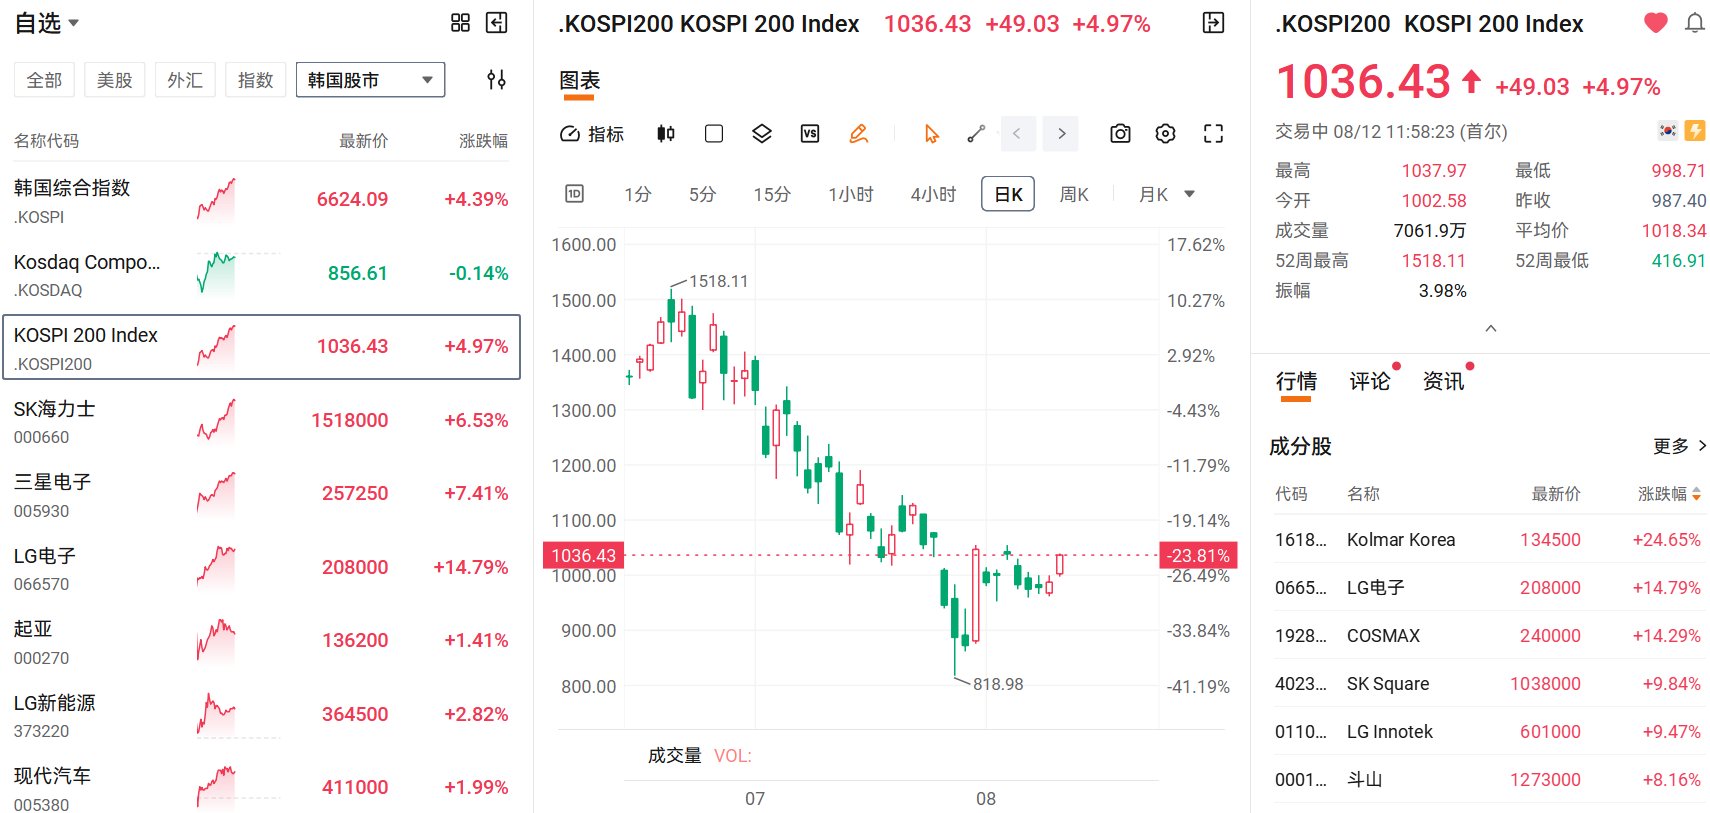Click the watchlist filter settings icon
Screen dimensions: 1710x813
pyautogui.click(x=496, y=80)
